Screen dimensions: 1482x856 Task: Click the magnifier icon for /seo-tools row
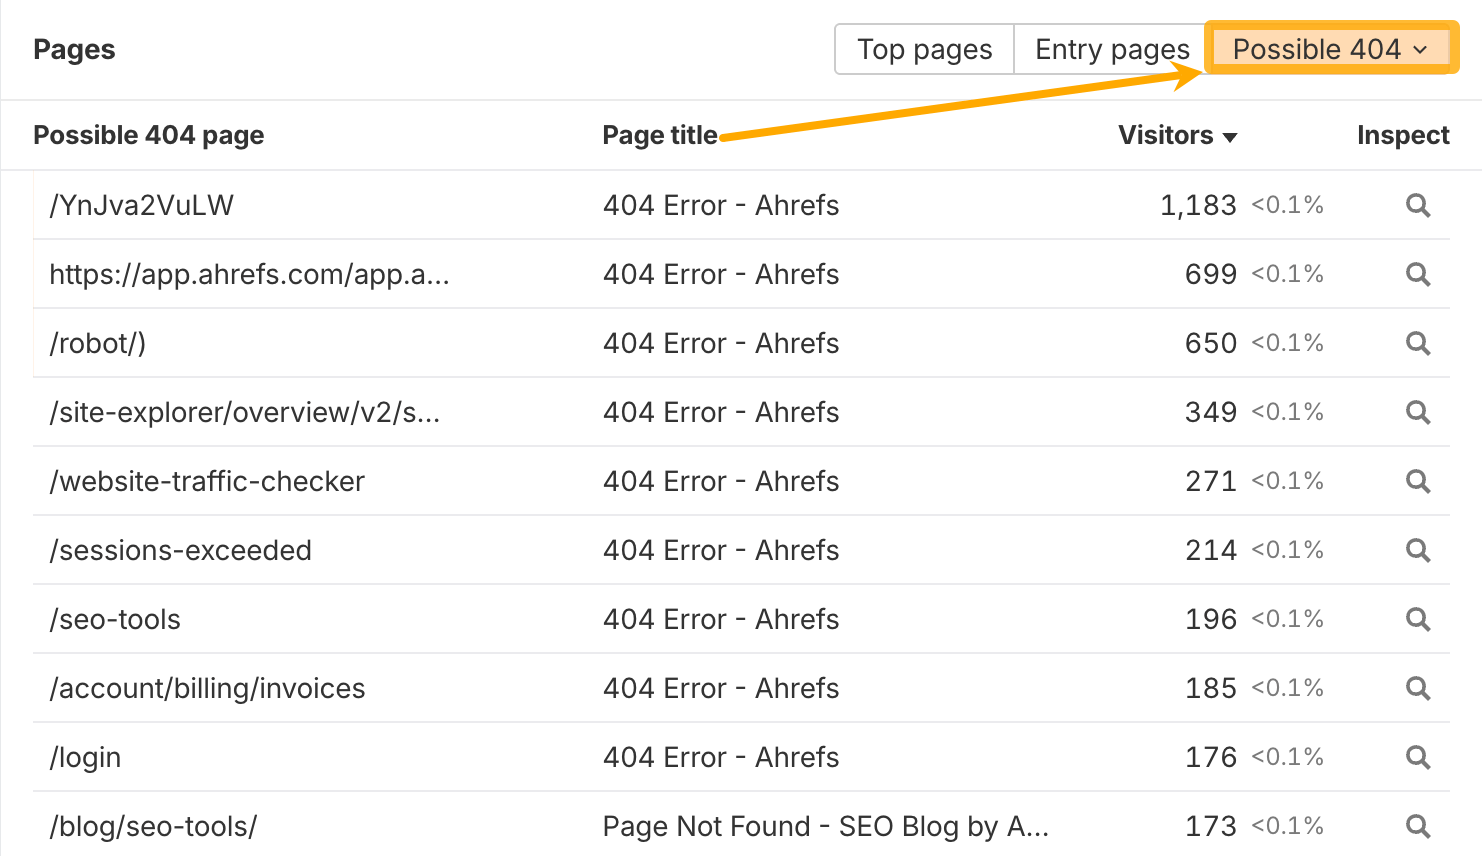point(1417,619)
